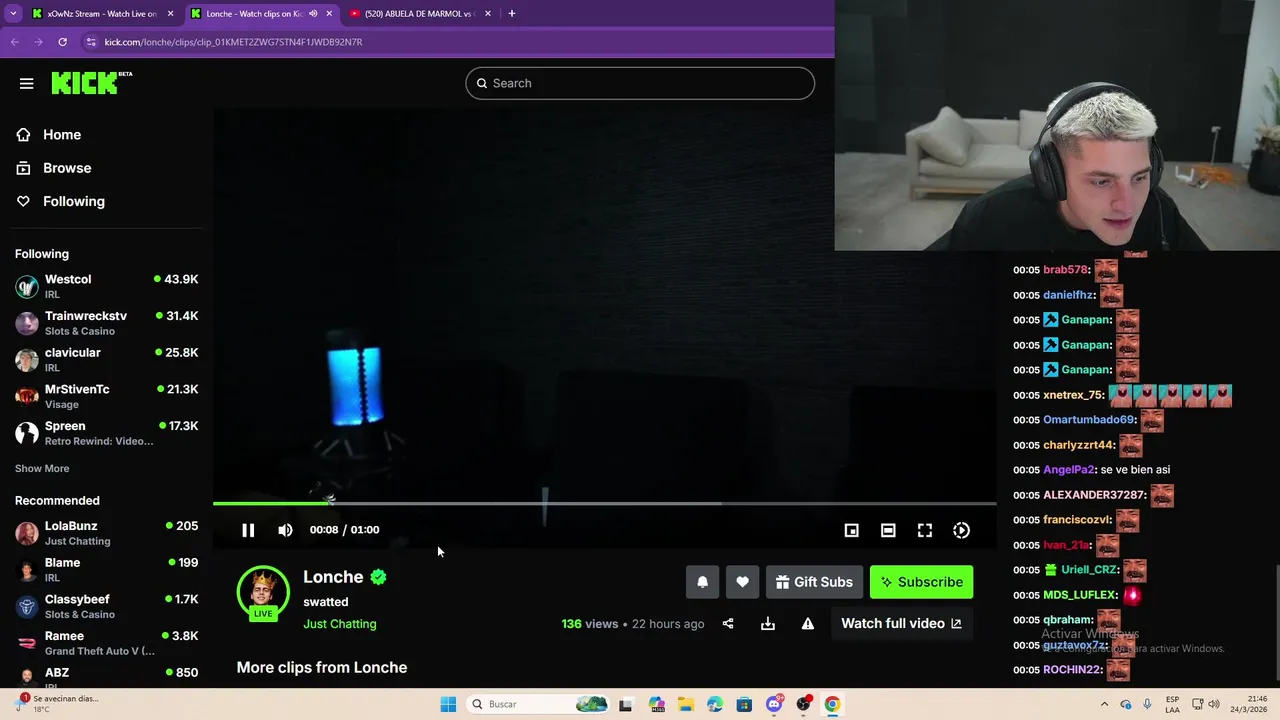Open Browse in sidebar

coord(67,168)
